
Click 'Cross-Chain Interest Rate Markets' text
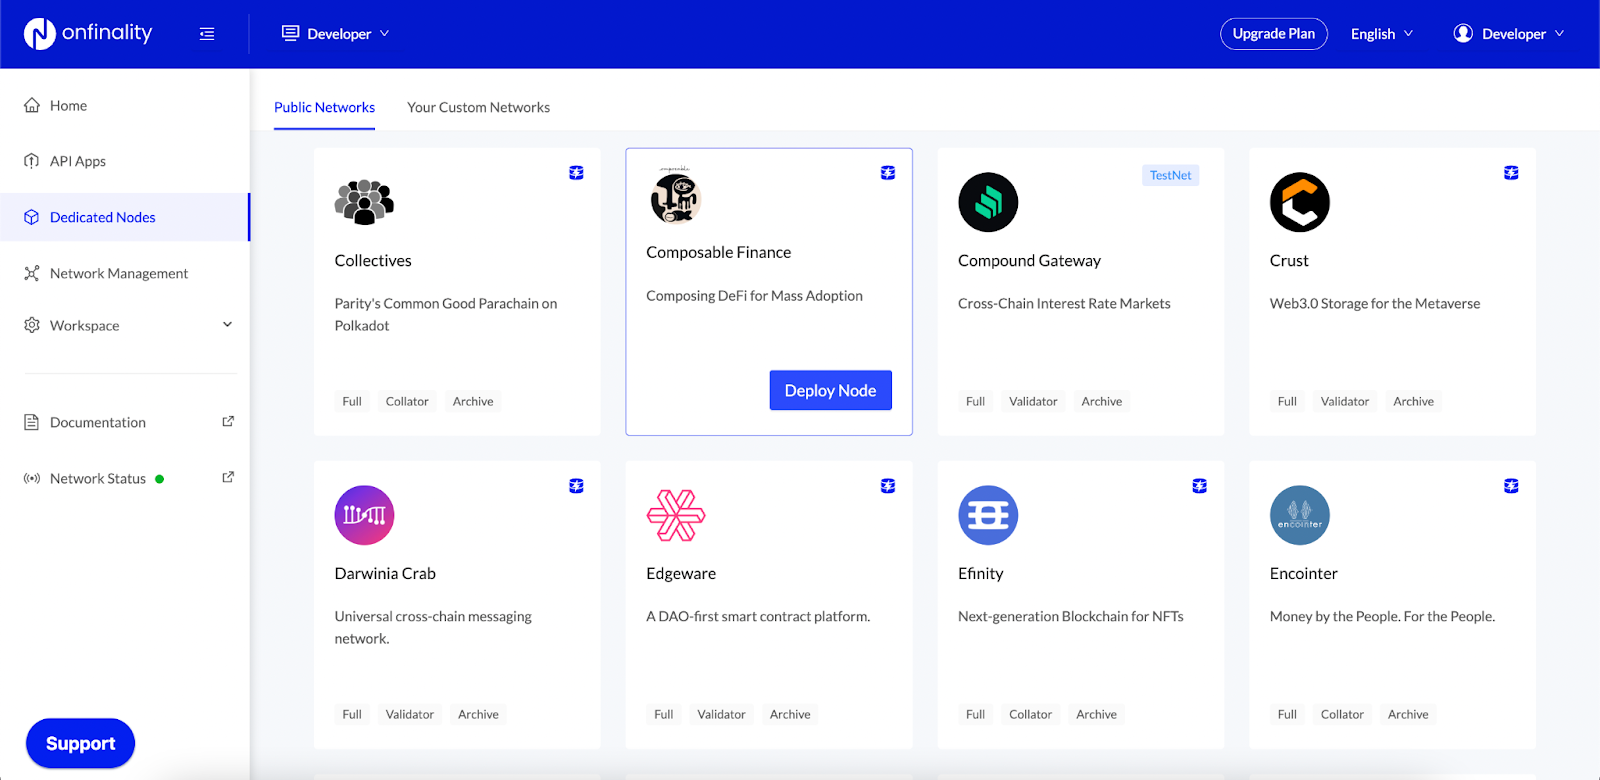coord(1064,303)
